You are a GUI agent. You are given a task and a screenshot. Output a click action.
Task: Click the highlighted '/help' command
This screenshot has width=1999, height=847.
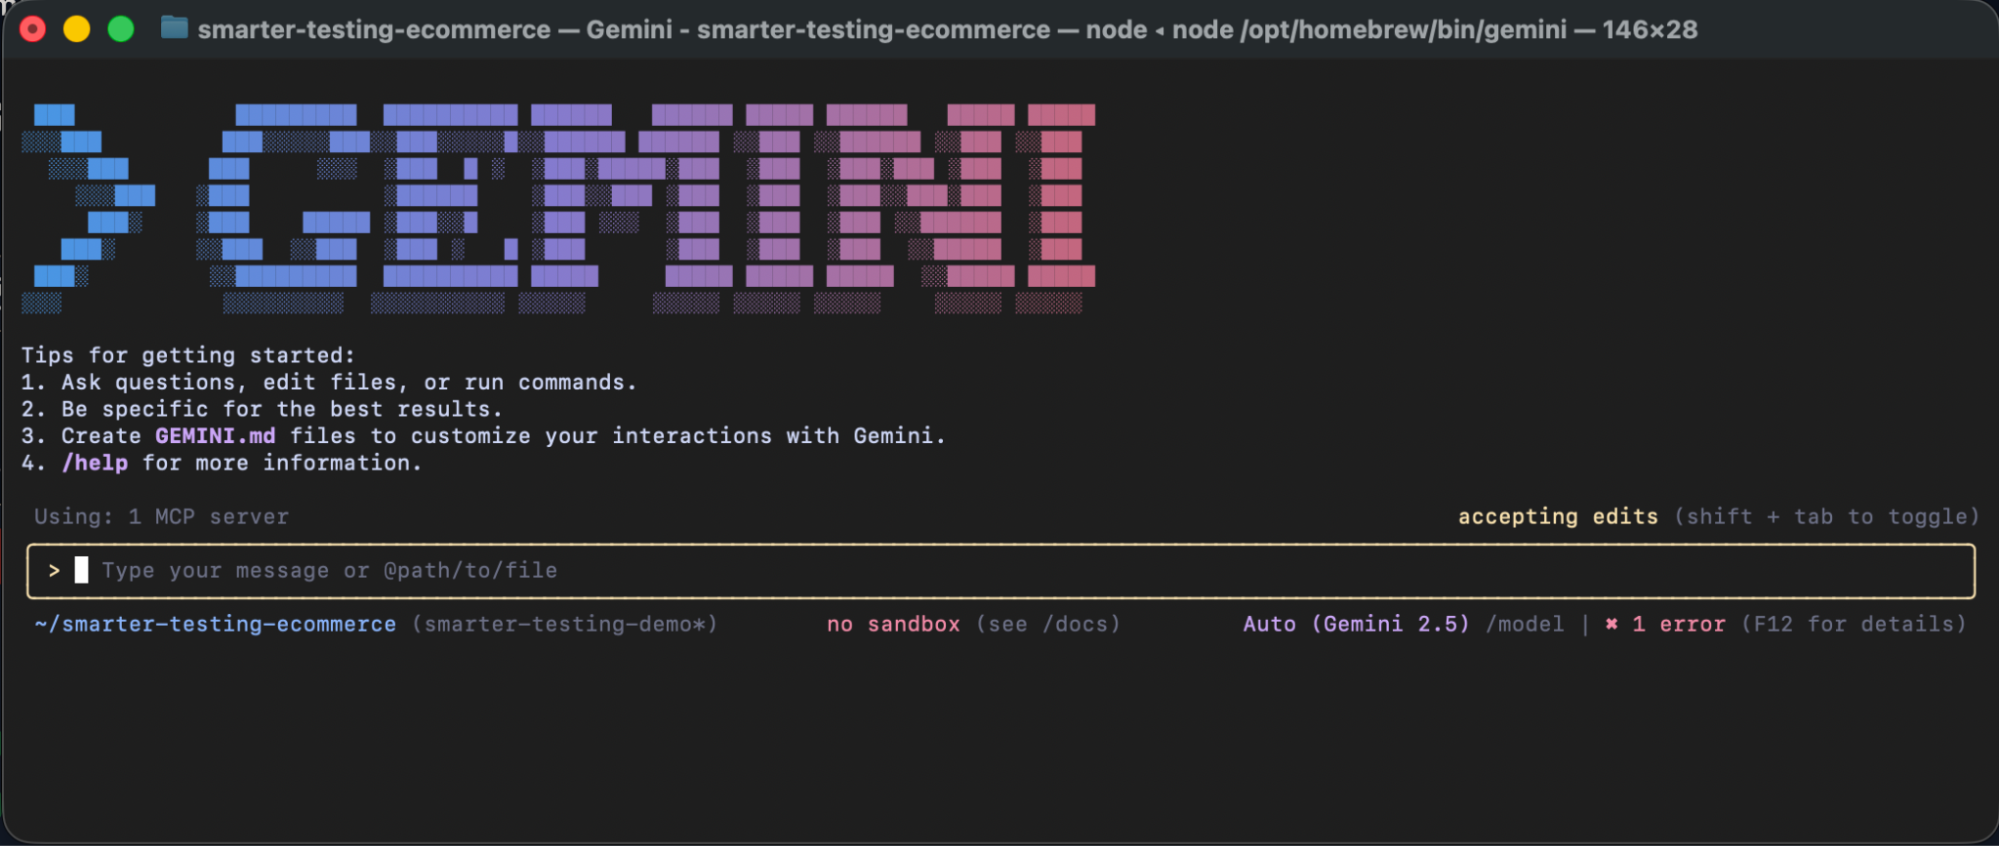95,463
